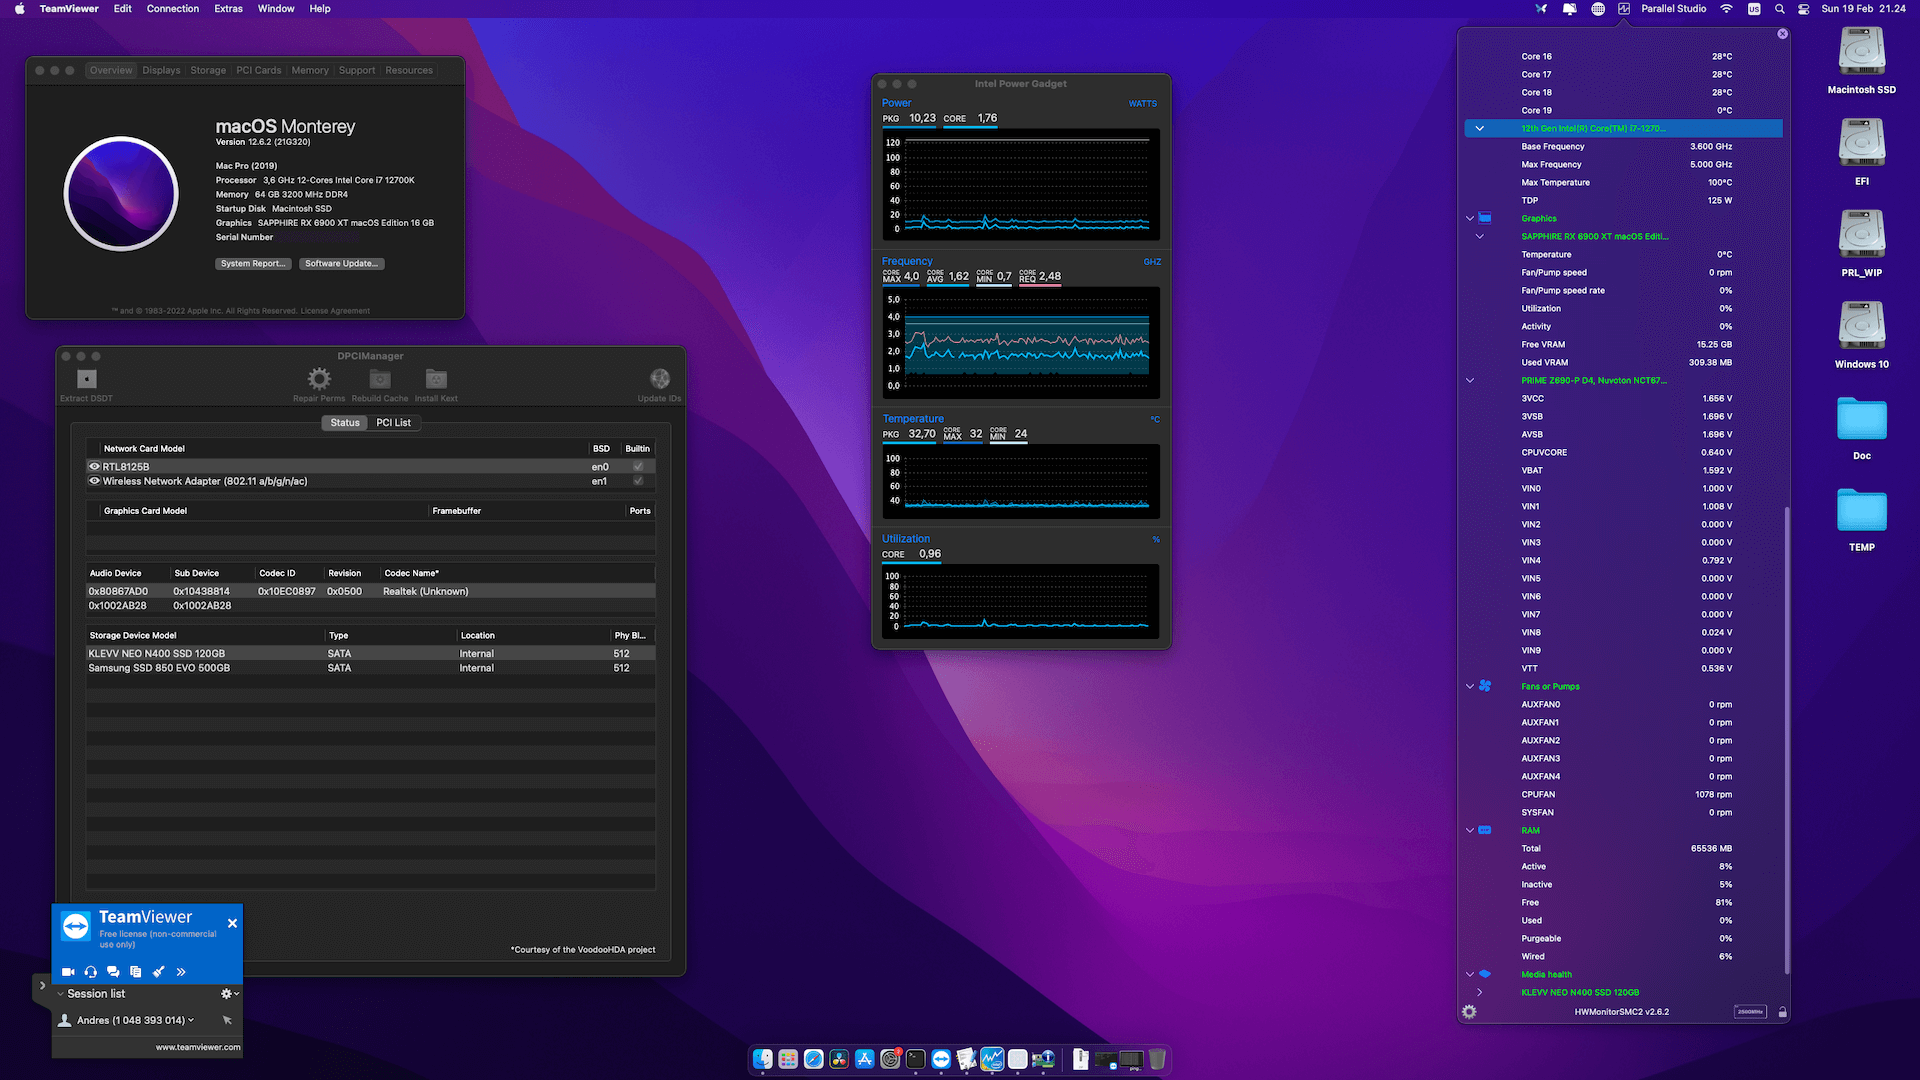The image size is (1920, 1080).
Task: Open Trash in the Dock
Action: tap(1157, 1059)
